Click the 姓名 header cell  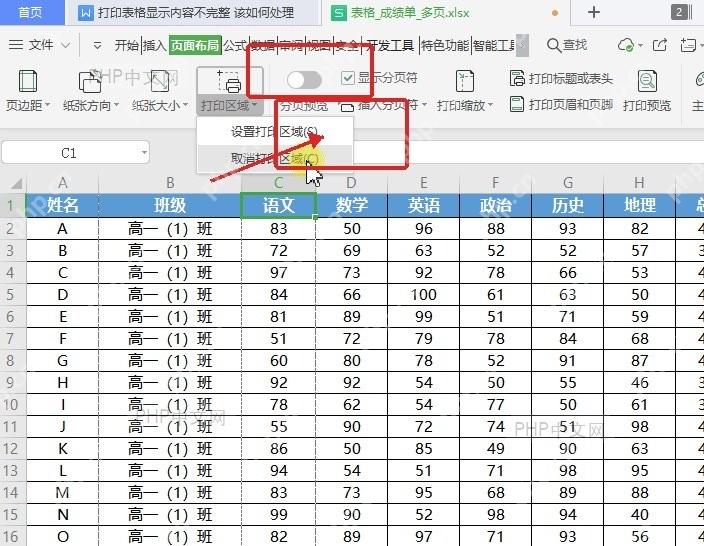pos(62,205)
